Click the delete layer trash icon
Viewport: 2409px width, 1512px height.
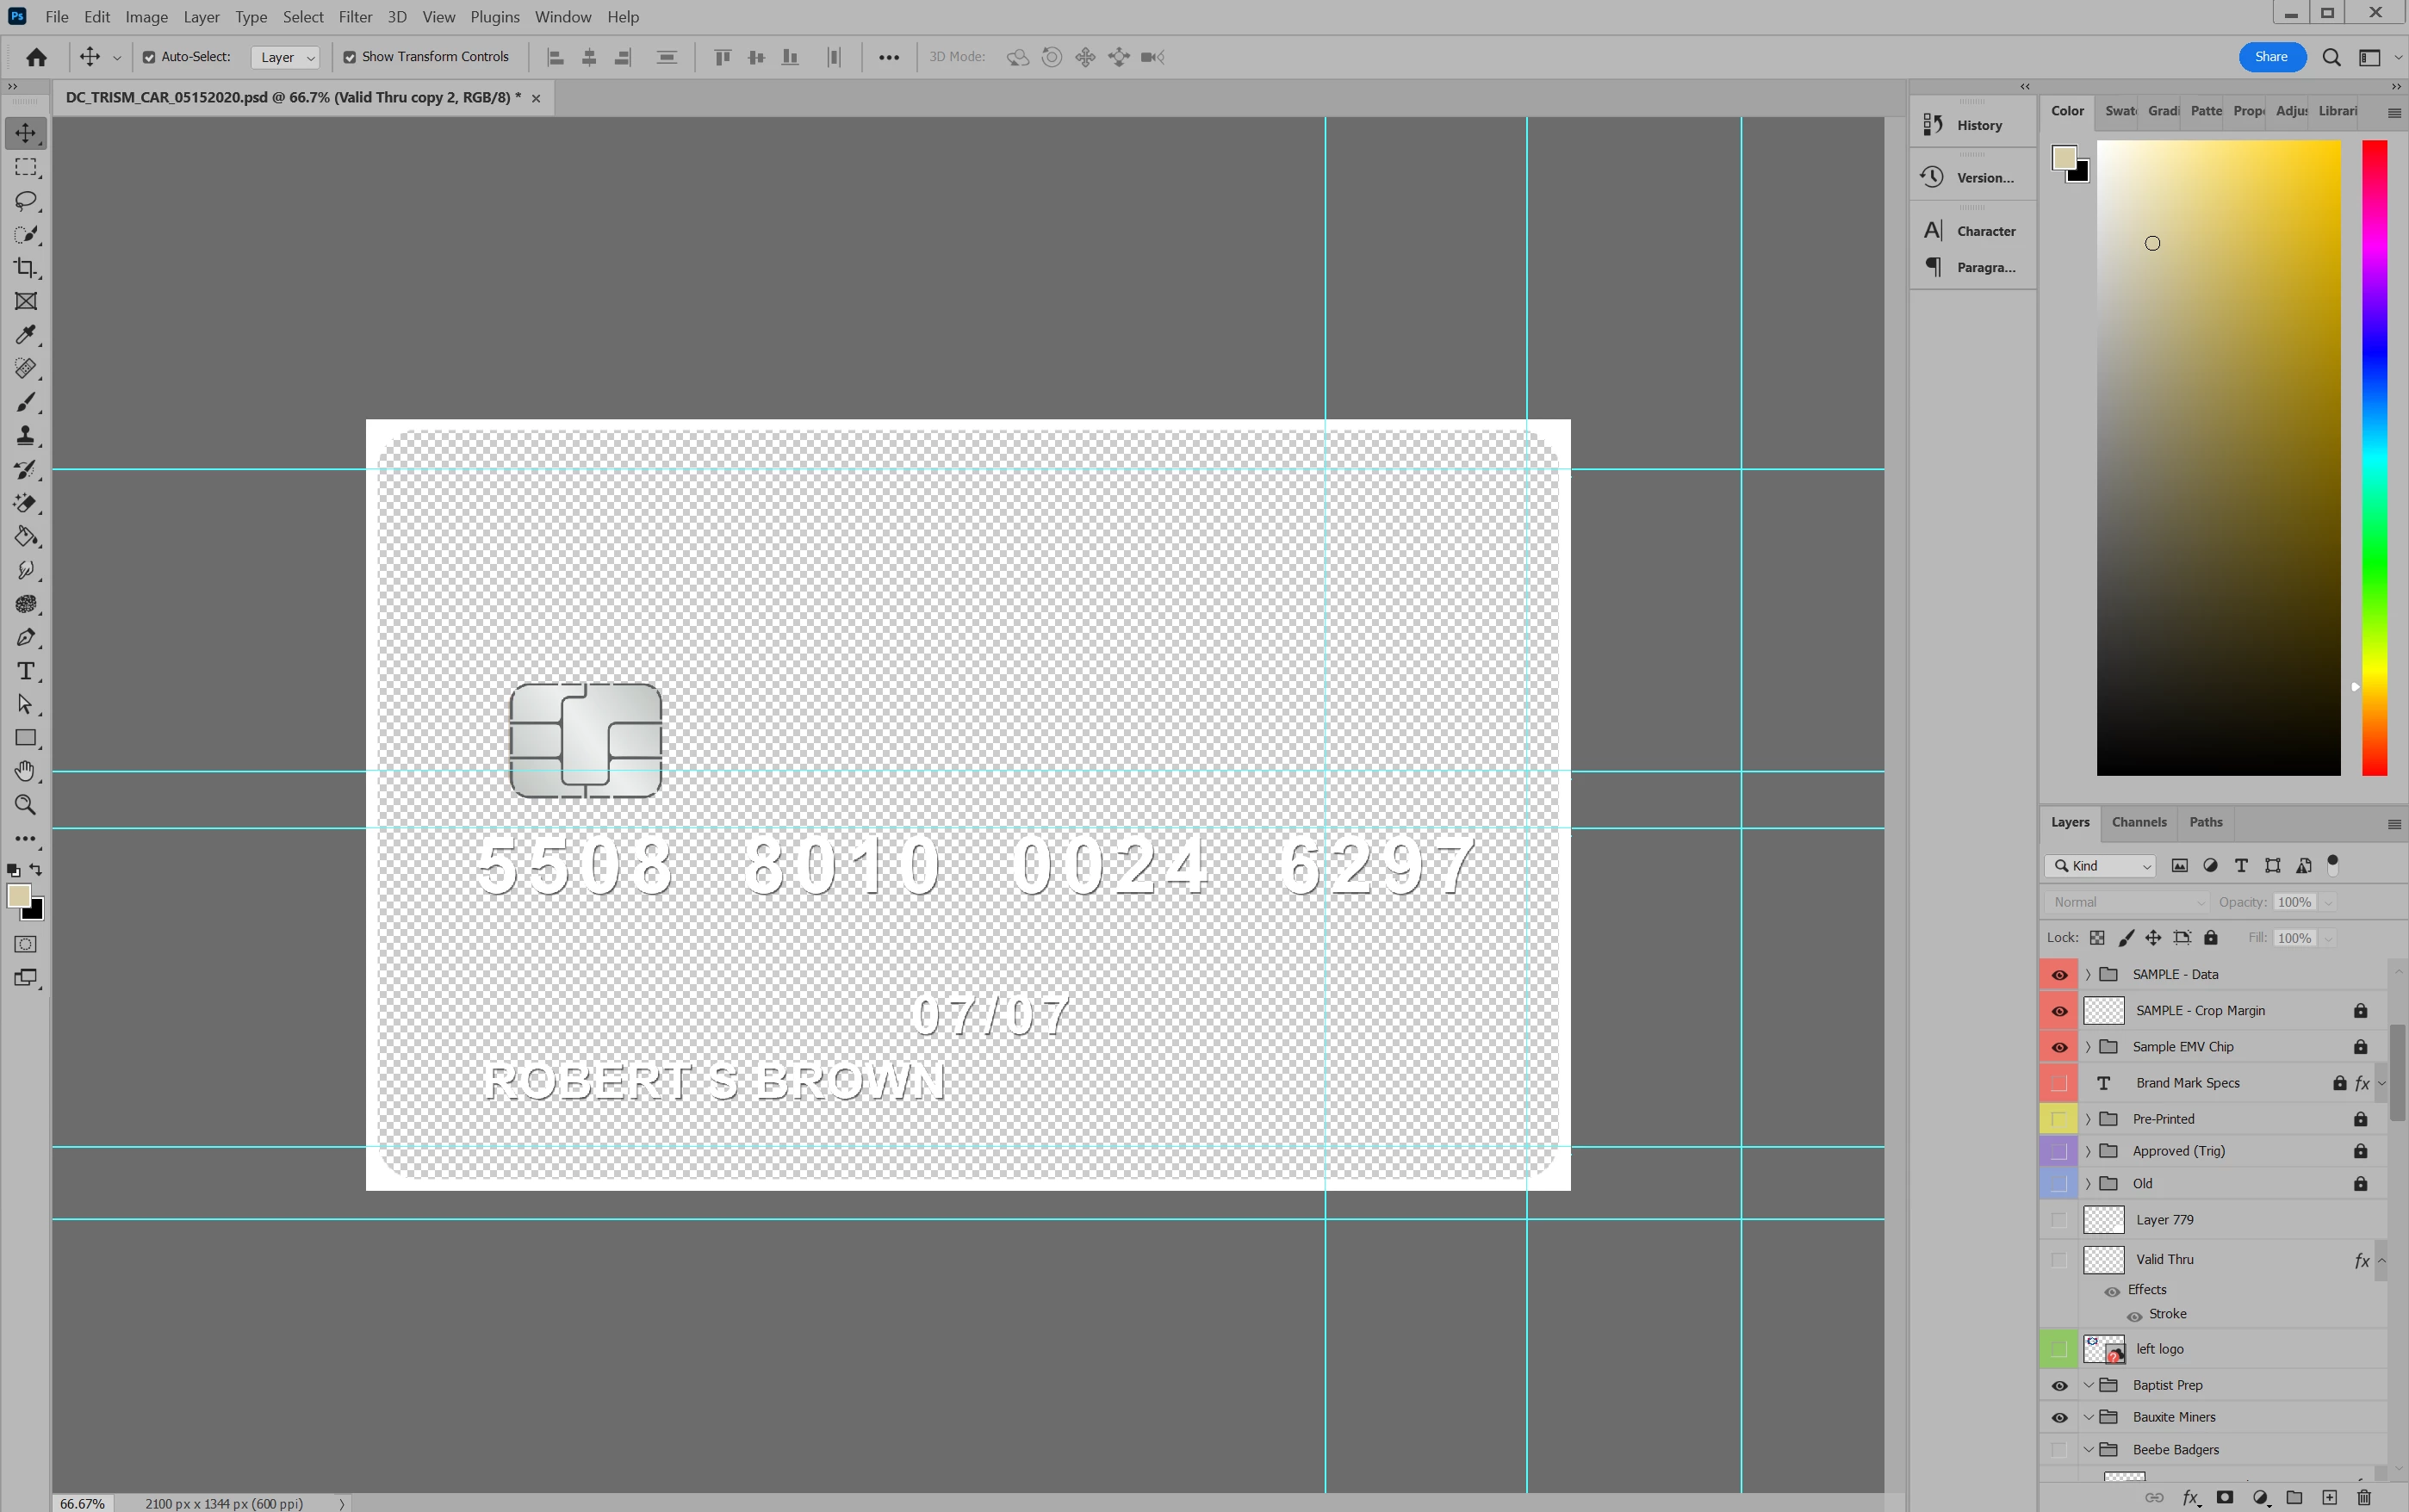[2363, 1497]
